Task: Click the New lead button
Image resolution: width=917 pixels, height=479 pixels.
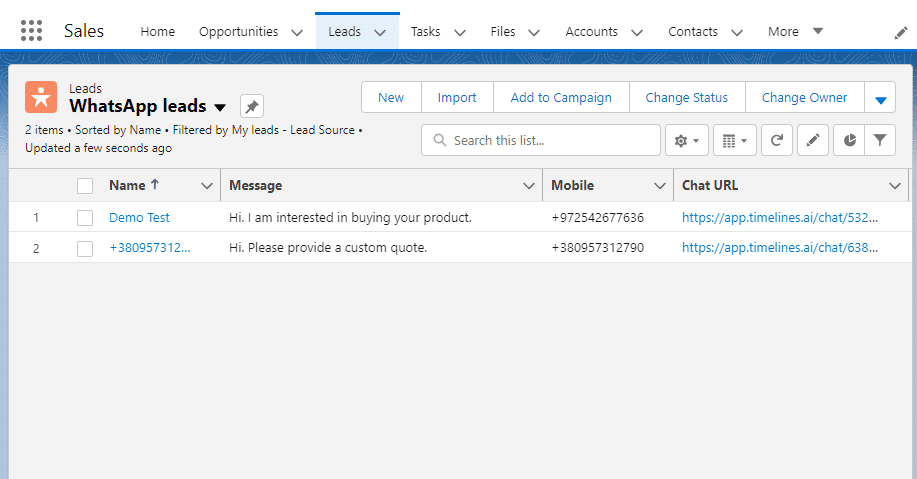Action: pyautogui.click(x=391, y=97)
